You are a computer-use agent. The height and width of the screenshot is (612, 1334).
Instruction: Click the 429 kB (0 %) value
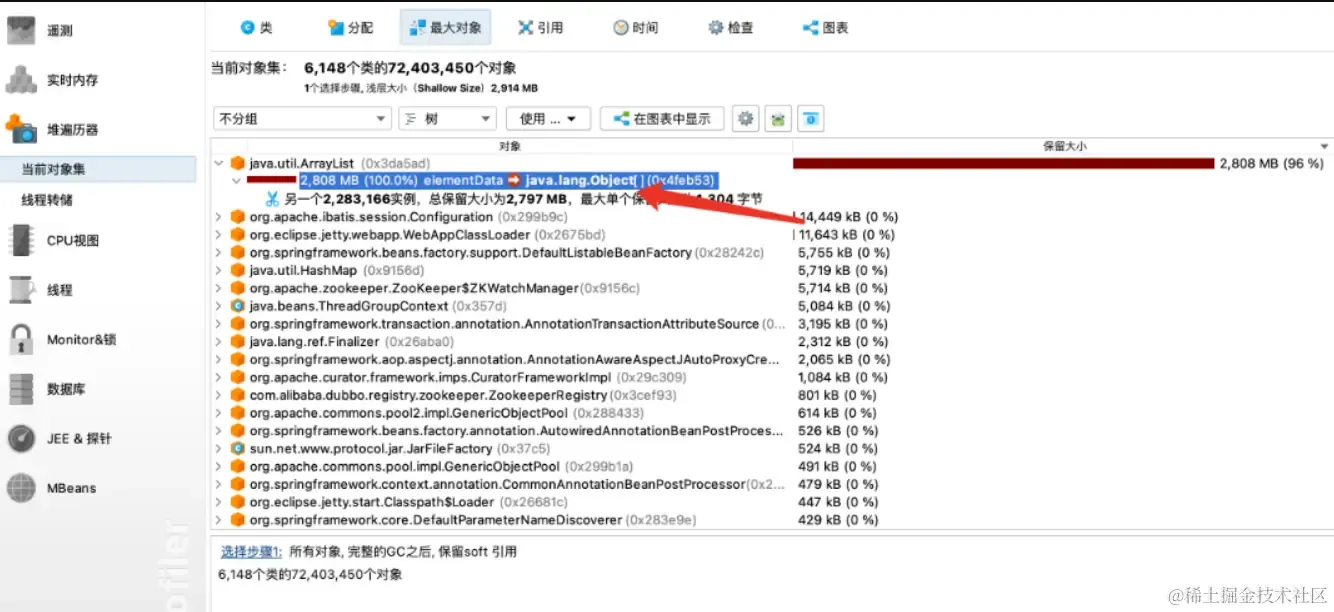(838, 520)
